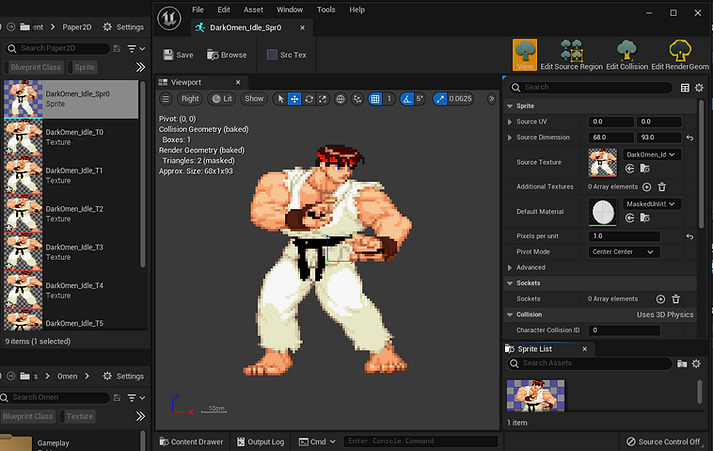Open the Pivot Mode dropdown
Image resolution: width=713 pixels, height=451 pixels.
point(624,252)
